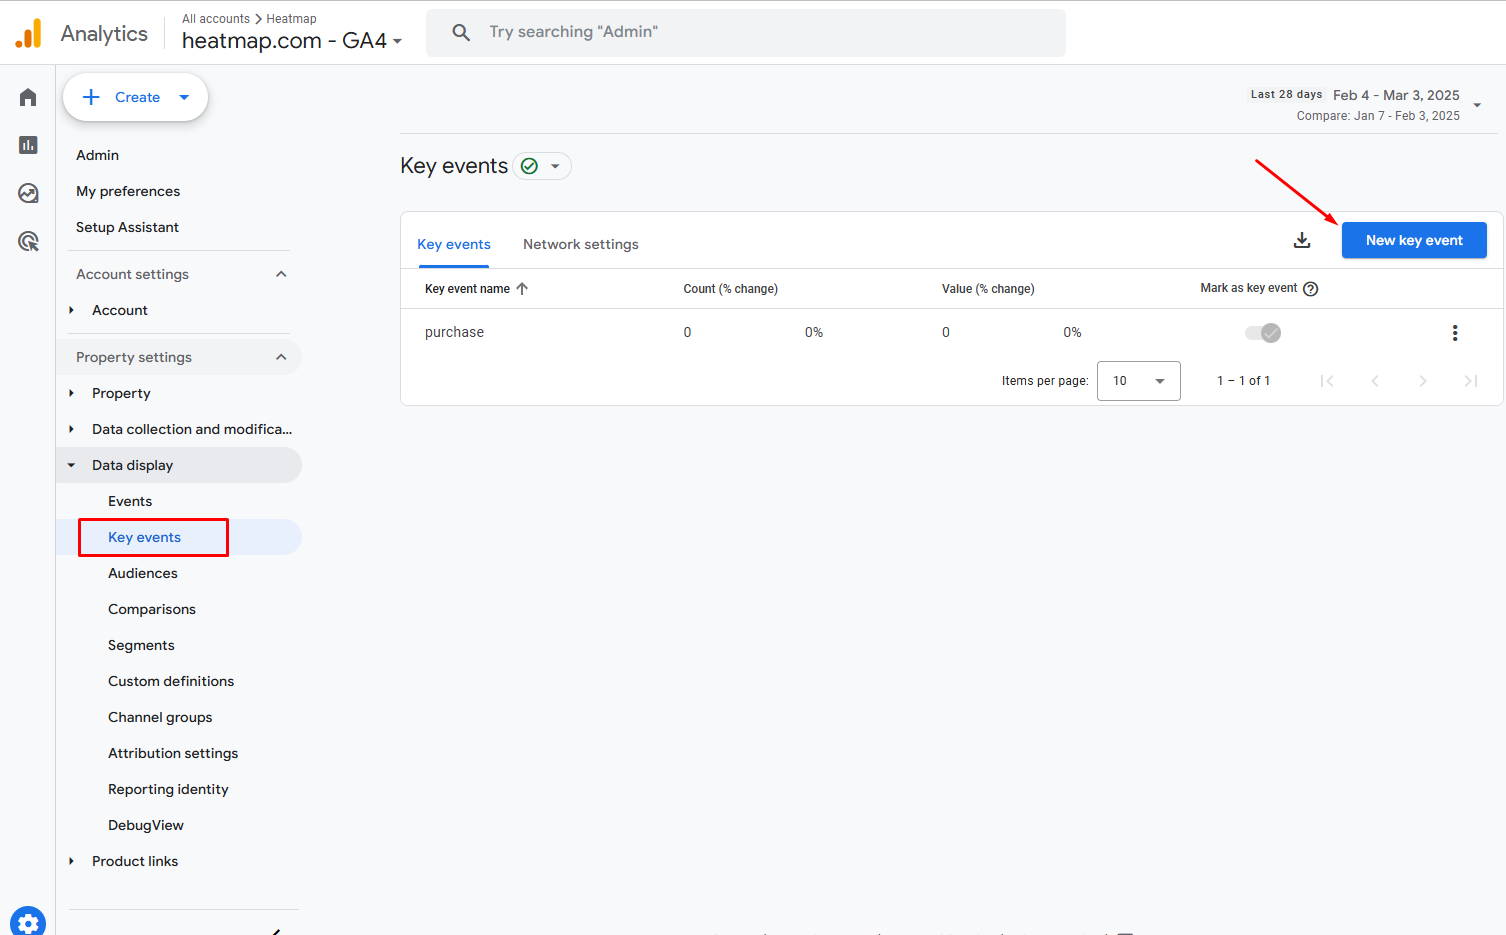Expand the Property tree item

(x=71, y=393)
